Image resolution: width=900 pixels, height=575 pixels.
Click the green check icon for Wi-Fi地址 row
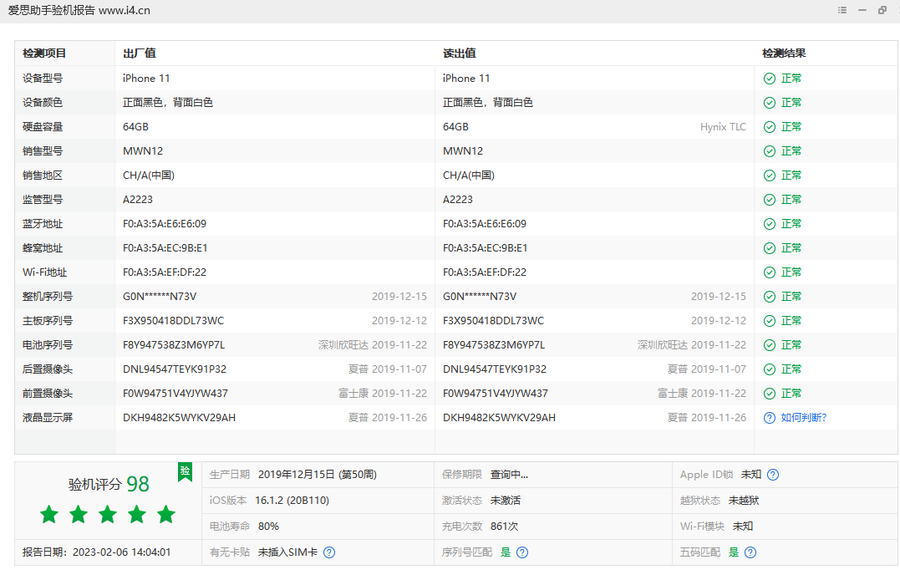click(x=770, y=273)
